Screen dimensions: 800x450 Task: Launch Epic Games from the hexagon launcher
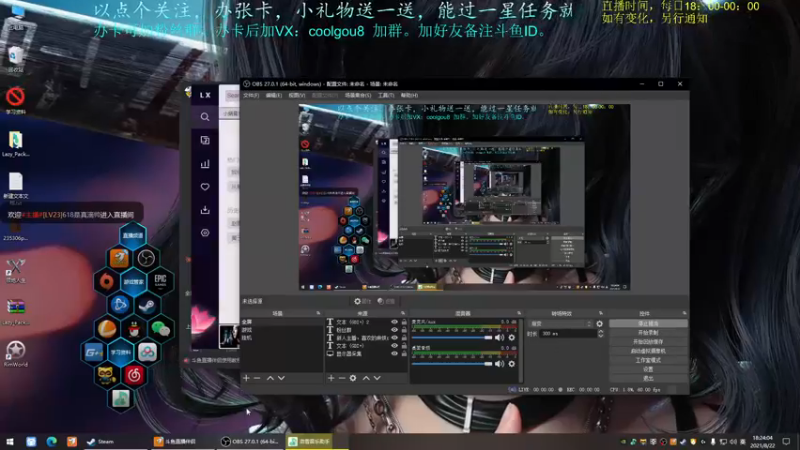(160, 281)
